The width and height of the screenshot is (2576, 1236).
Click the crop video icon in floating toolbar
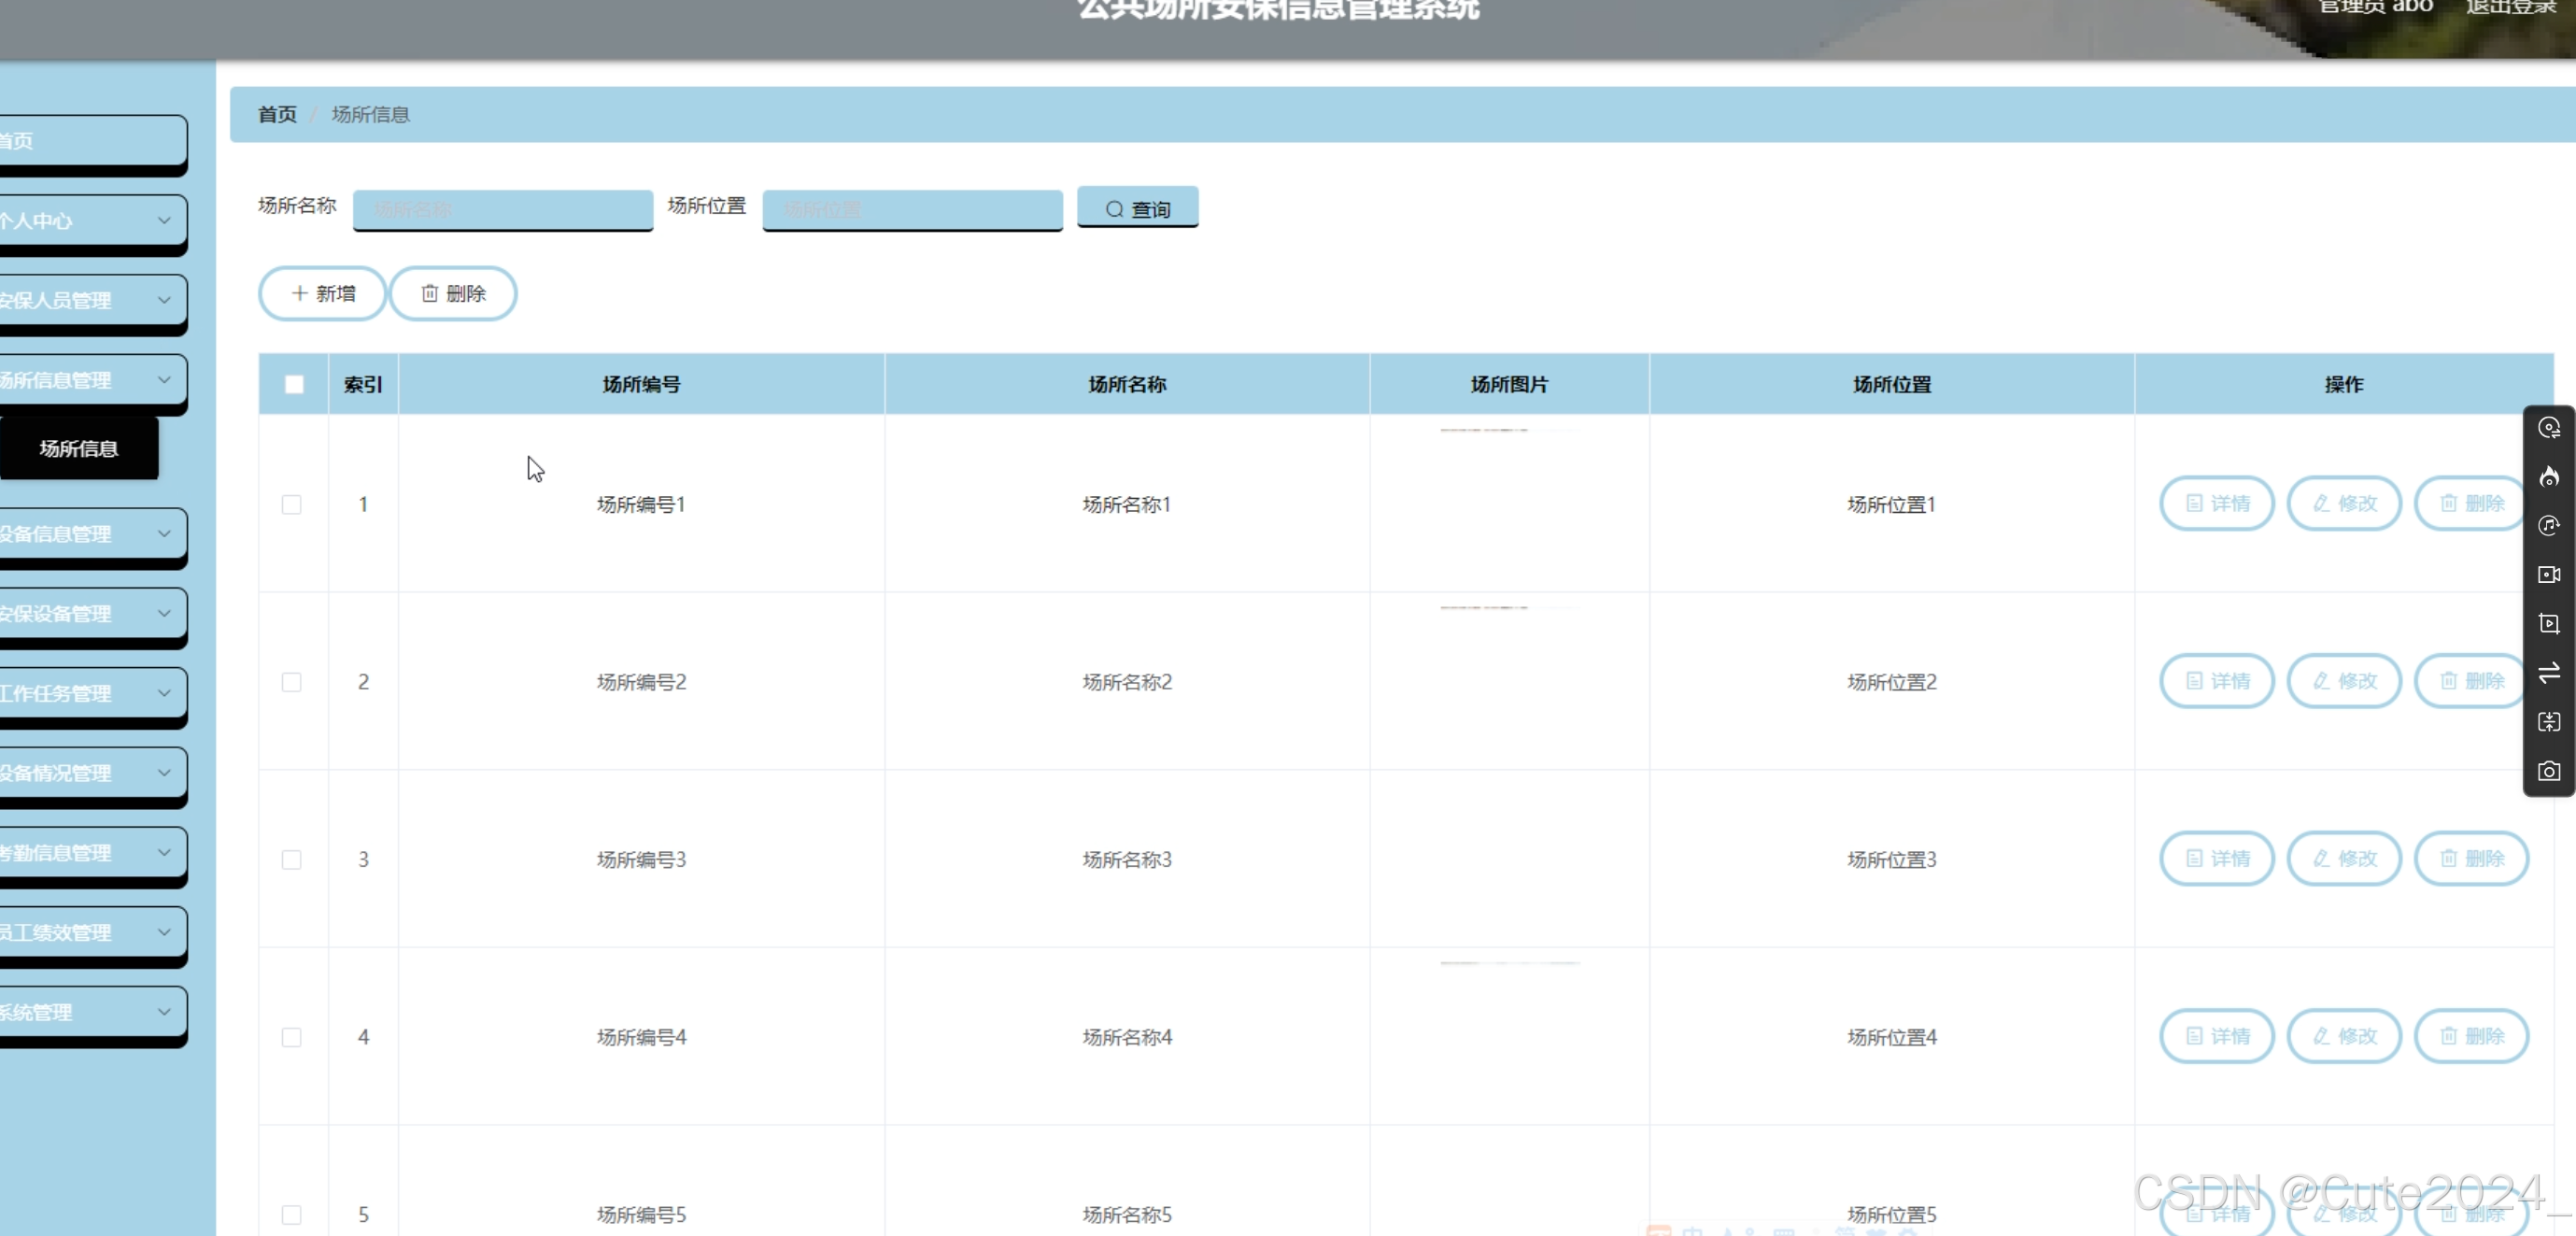coord(2549,624)
